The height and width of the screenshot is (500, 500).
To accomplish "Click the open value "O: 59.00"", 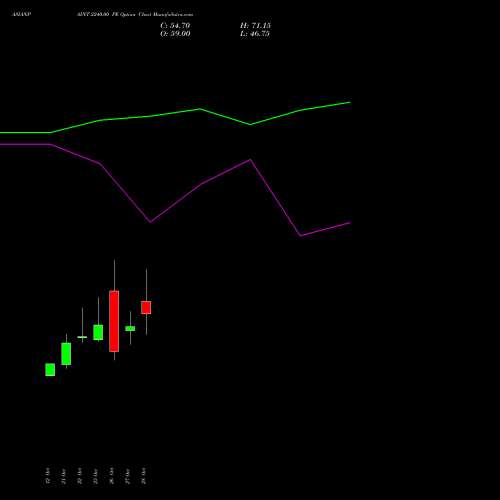I will [x=175, y=34].
